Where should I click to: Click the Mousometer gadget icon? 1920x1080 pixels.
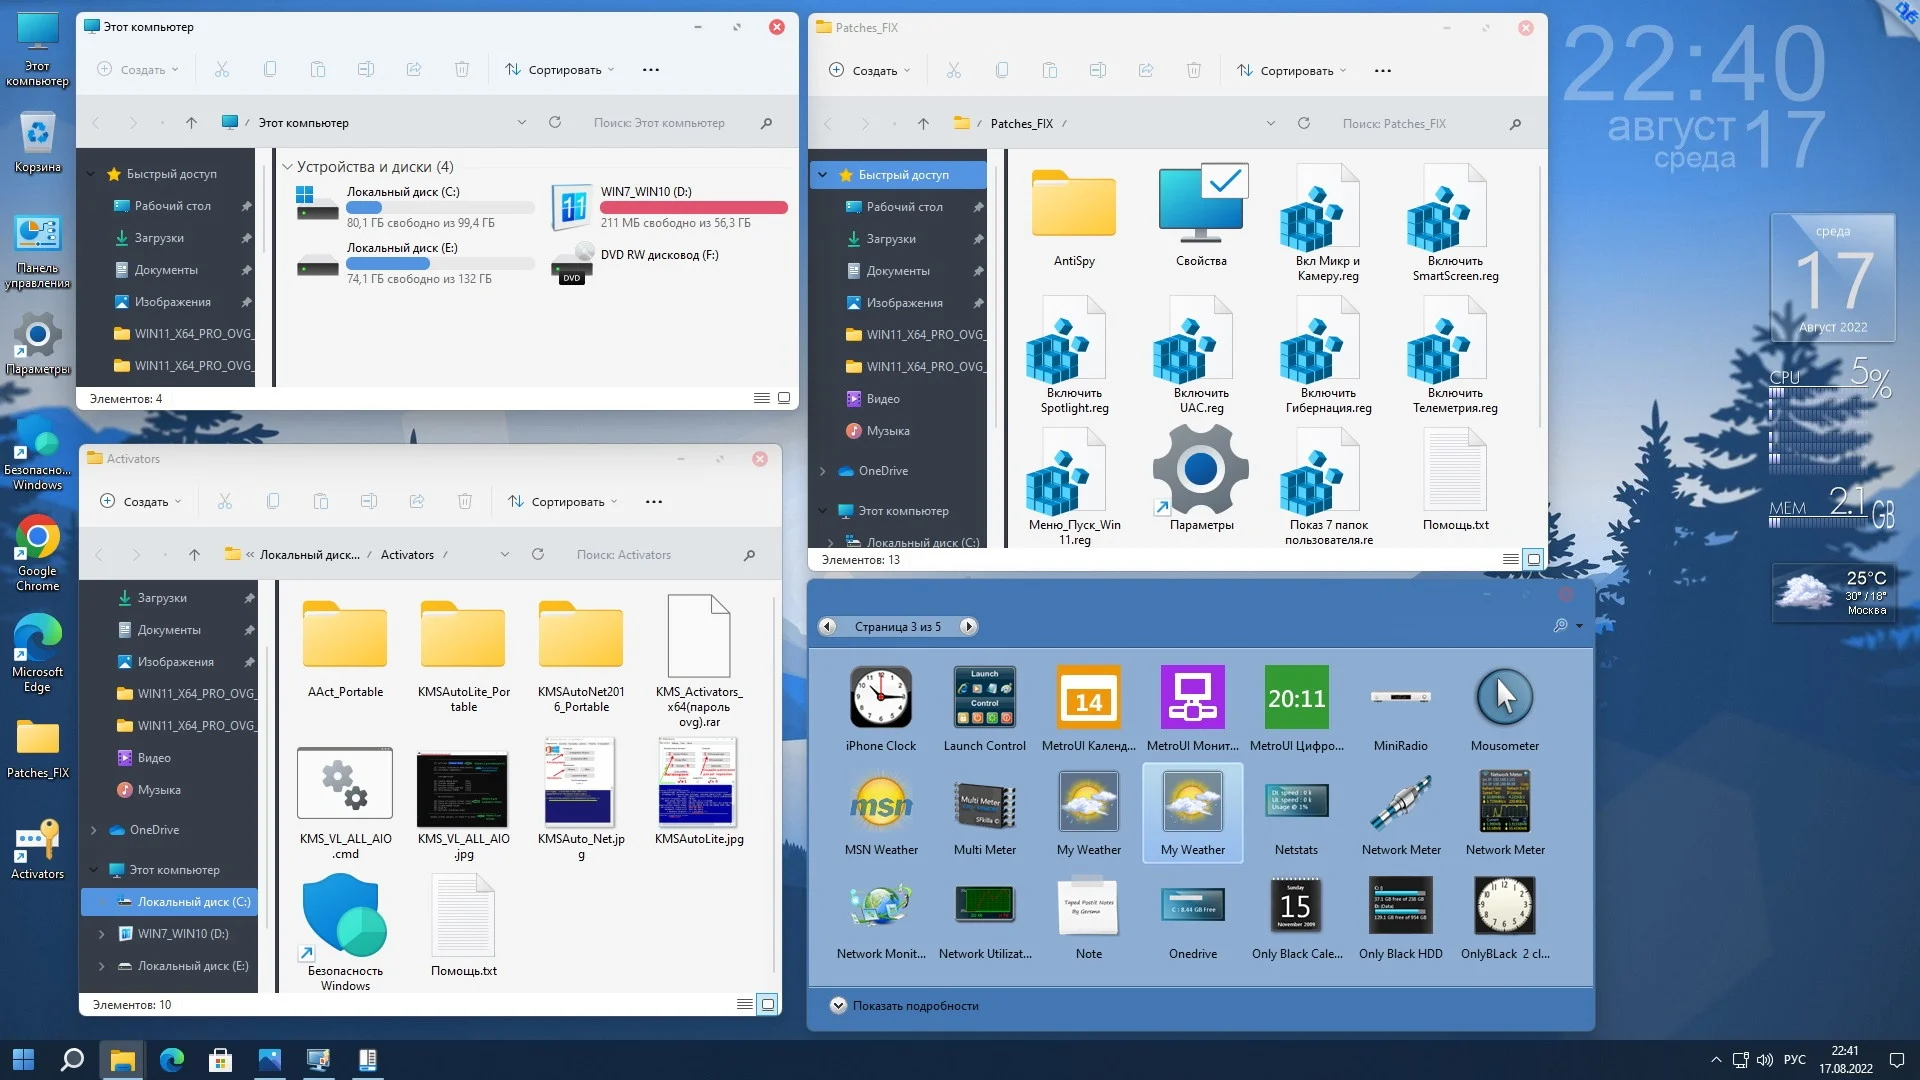pos(1504,698)
